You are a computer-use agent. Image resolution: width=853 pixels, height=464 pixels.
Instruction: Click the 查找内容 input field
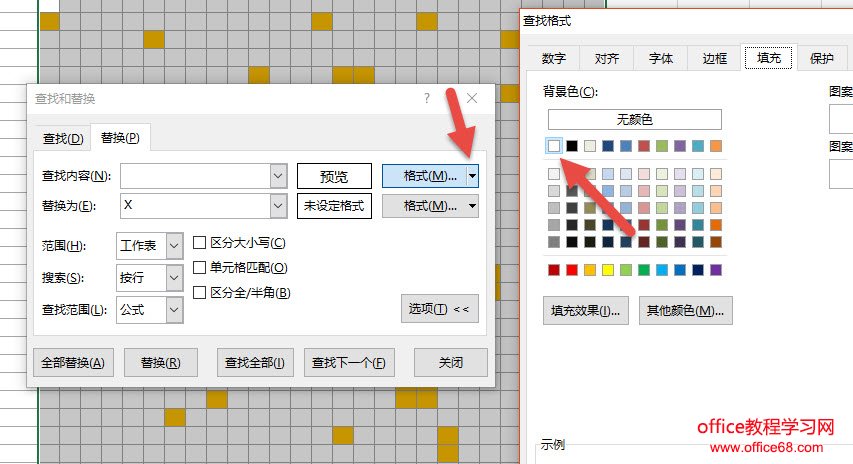[x=195, y=176]
